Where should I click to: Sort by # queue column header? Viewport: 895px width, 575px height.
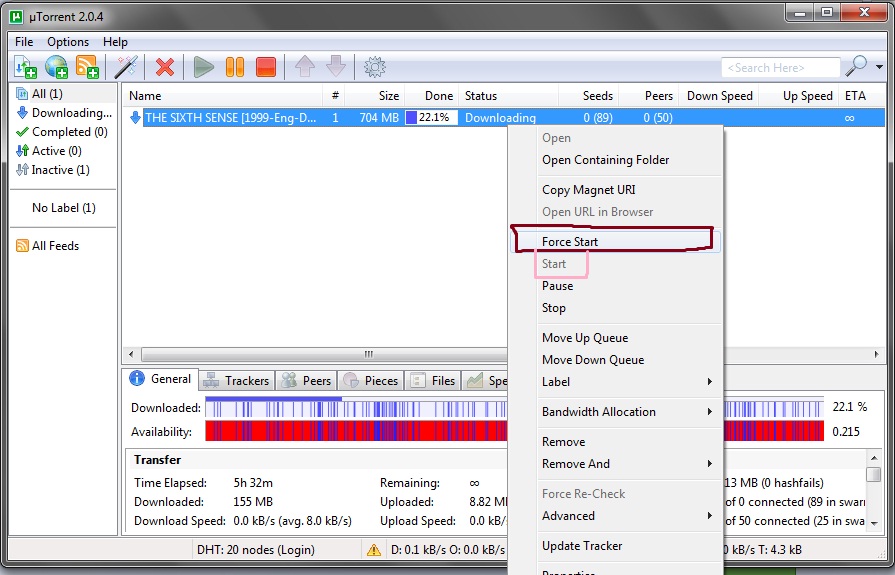coord(335,96)
